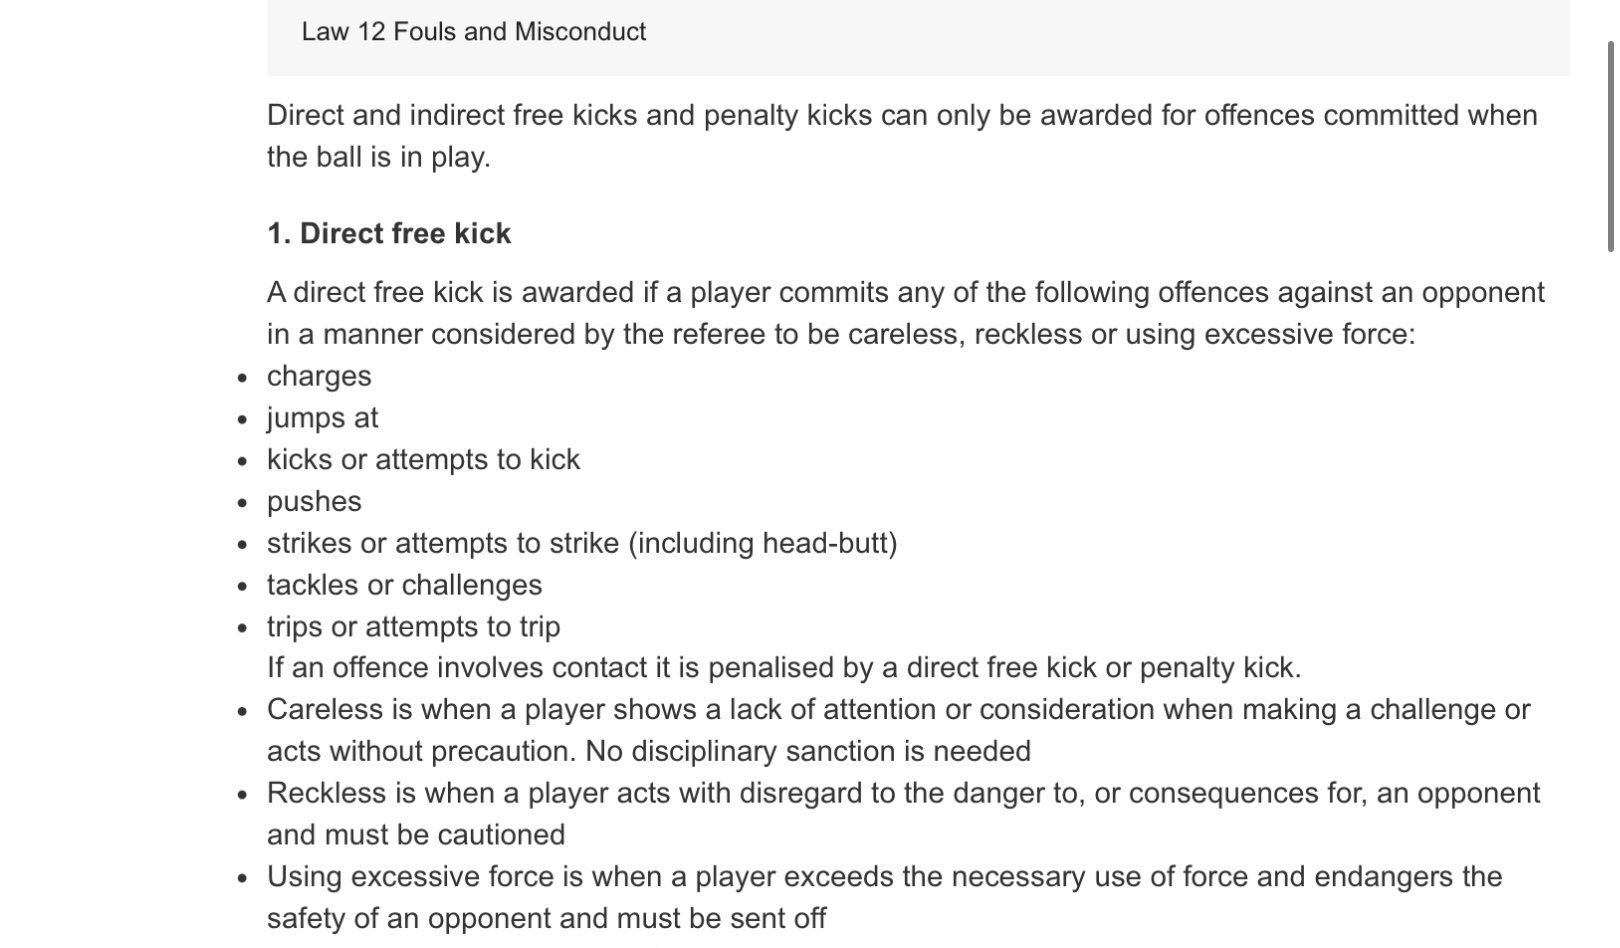1620x948 pixels.
Task: Click the bullet point beside charges
Action: coord(242,378)
